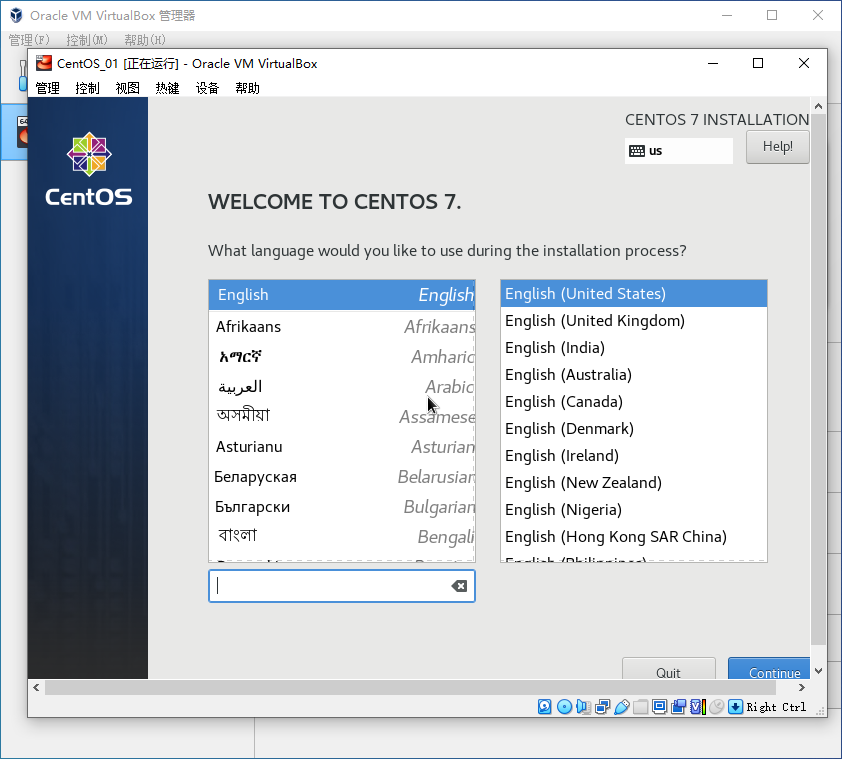Select Беларуская in the language list
The width and height of the screenshot is (842, 759).
pos(342,476)
